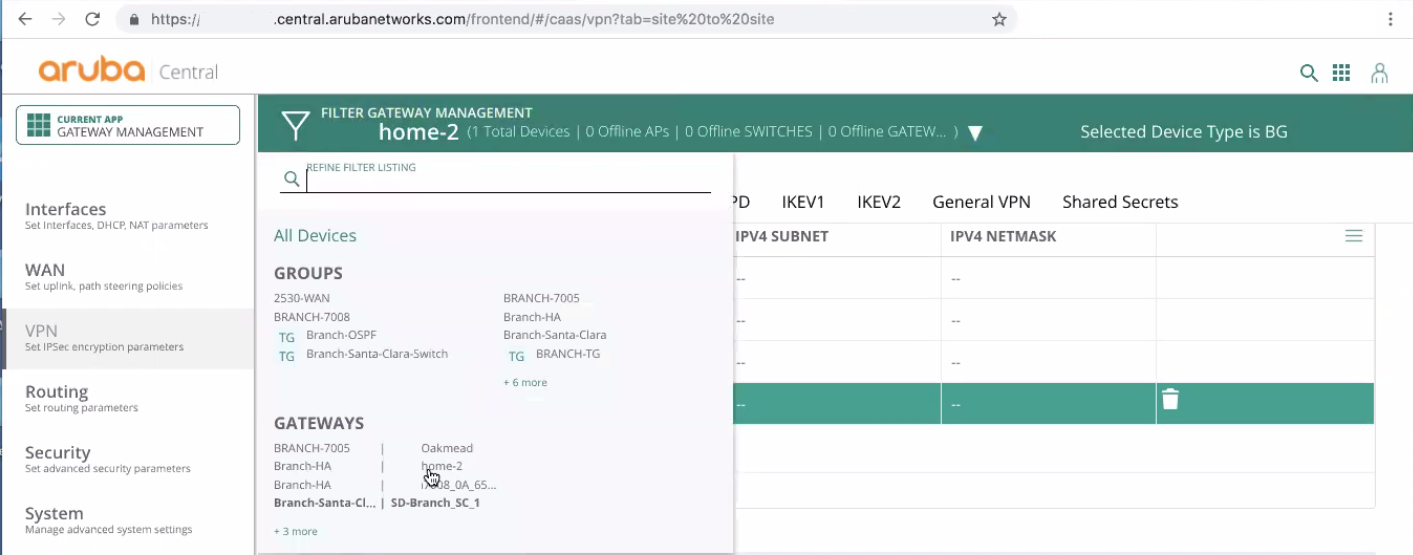Image resolution: width=1413 pixels, height=555 pixels.
Task: Select the Branch-OSPF group
Action: (341, 335)
